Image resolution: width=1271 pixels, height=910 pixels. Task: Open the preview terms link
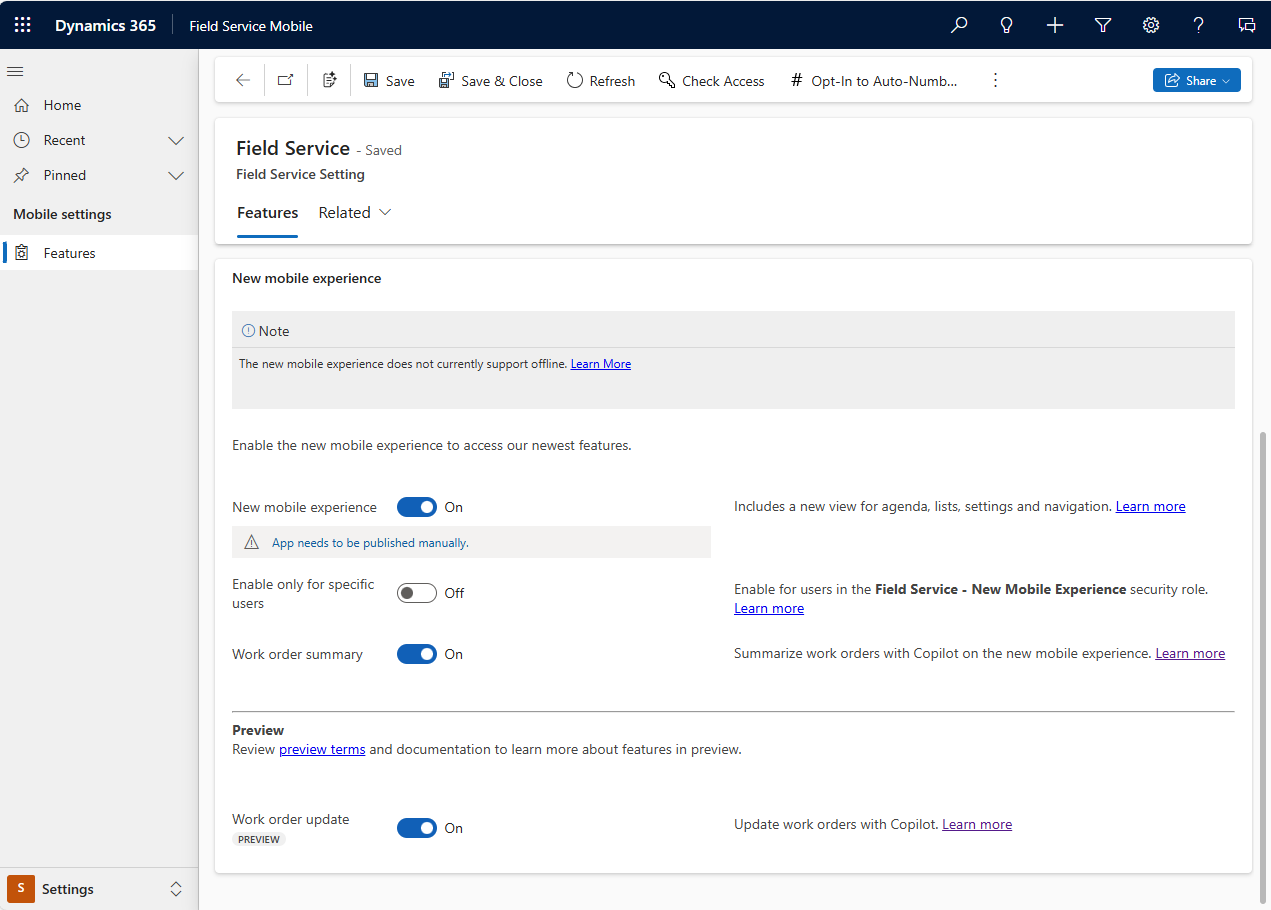322,749
